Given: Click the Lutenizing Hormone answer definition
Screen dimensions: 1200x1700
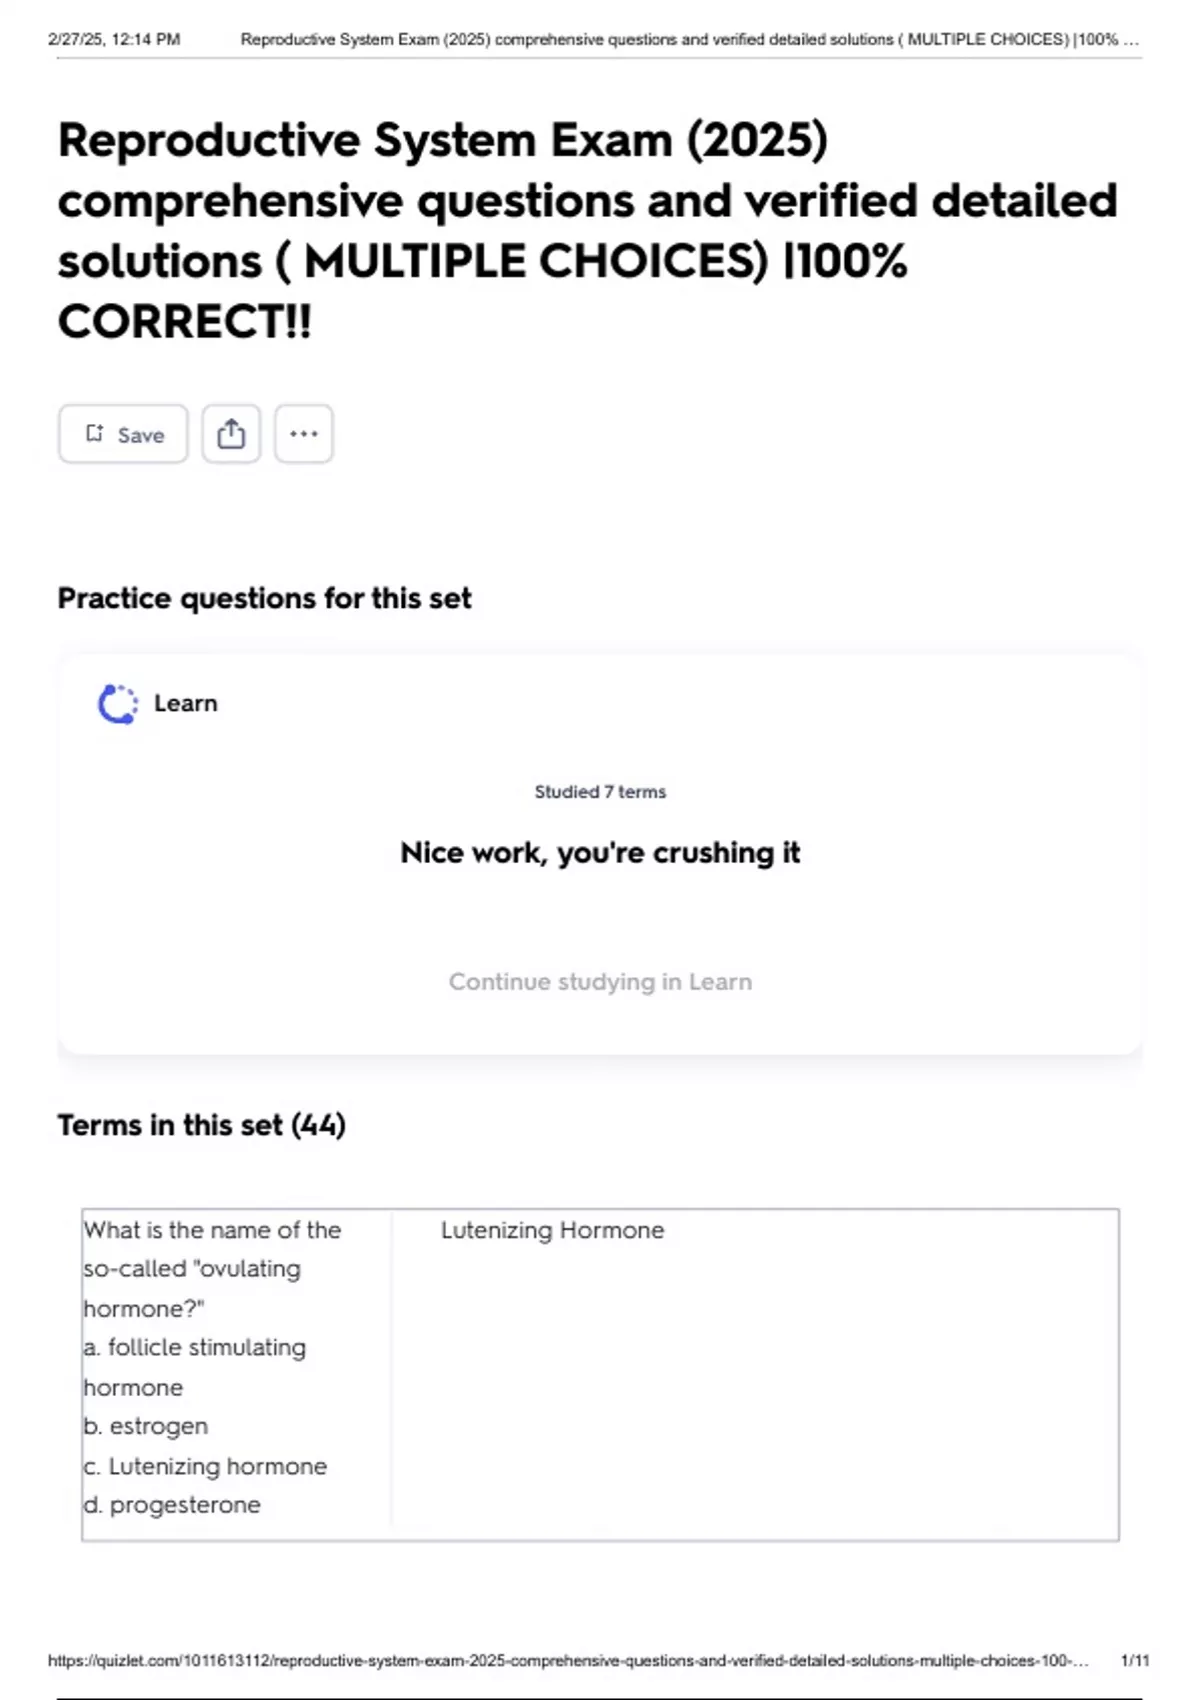Looking at the screenshot, I should (x=552, y=1230).
